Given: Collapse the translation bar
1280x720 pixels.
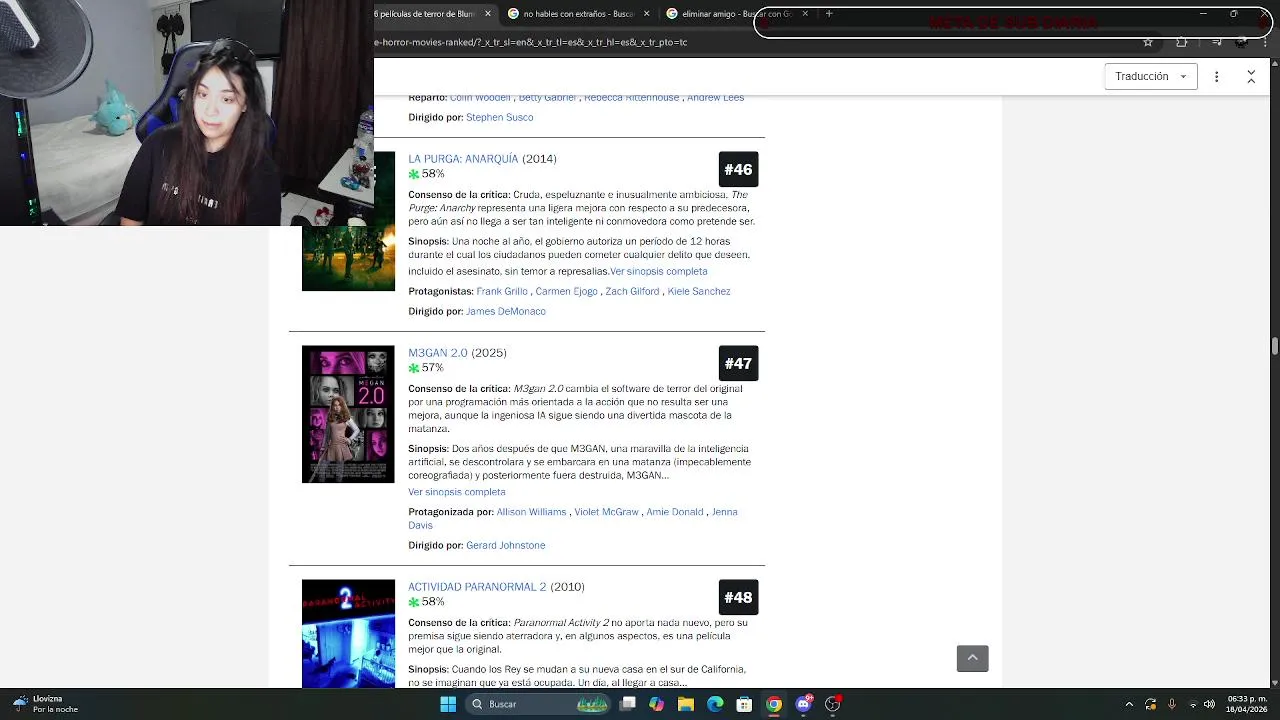Looking at the screenshot, I should click(x=1251, y=77).
